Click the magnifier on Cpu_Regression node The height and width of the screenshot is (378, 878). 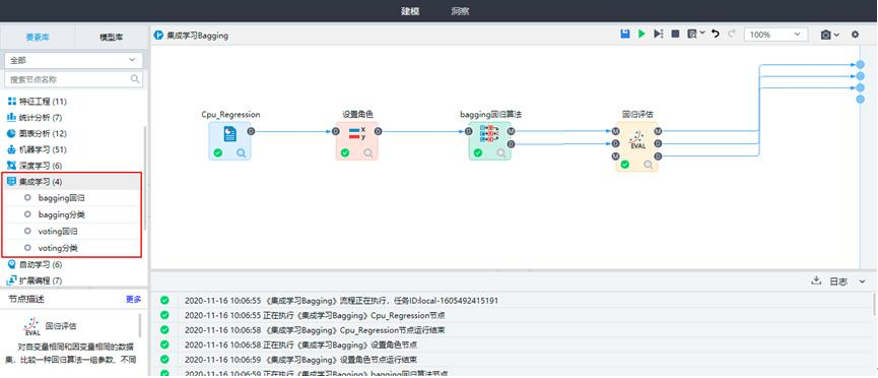(x=241, y=152)
